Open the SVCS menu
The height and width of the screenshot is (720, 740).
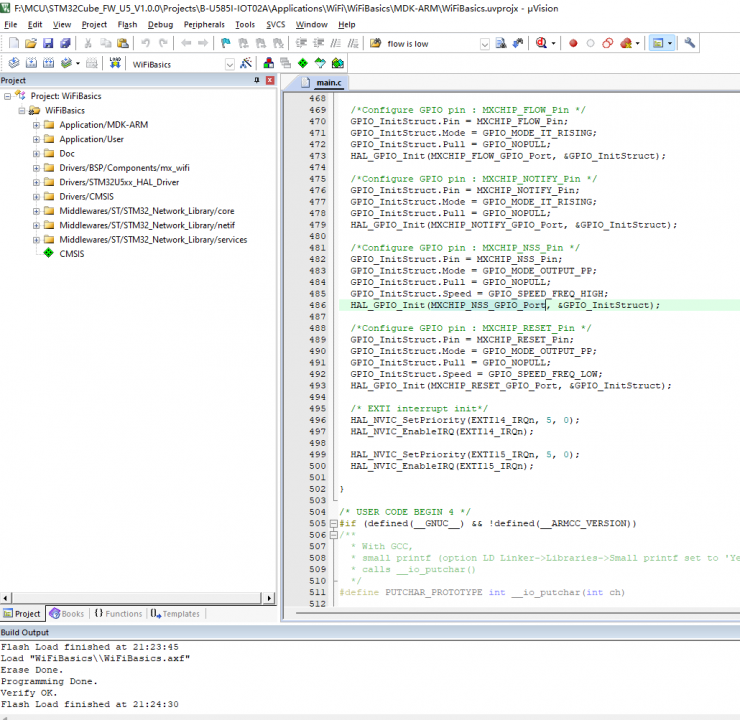point(276,25)
